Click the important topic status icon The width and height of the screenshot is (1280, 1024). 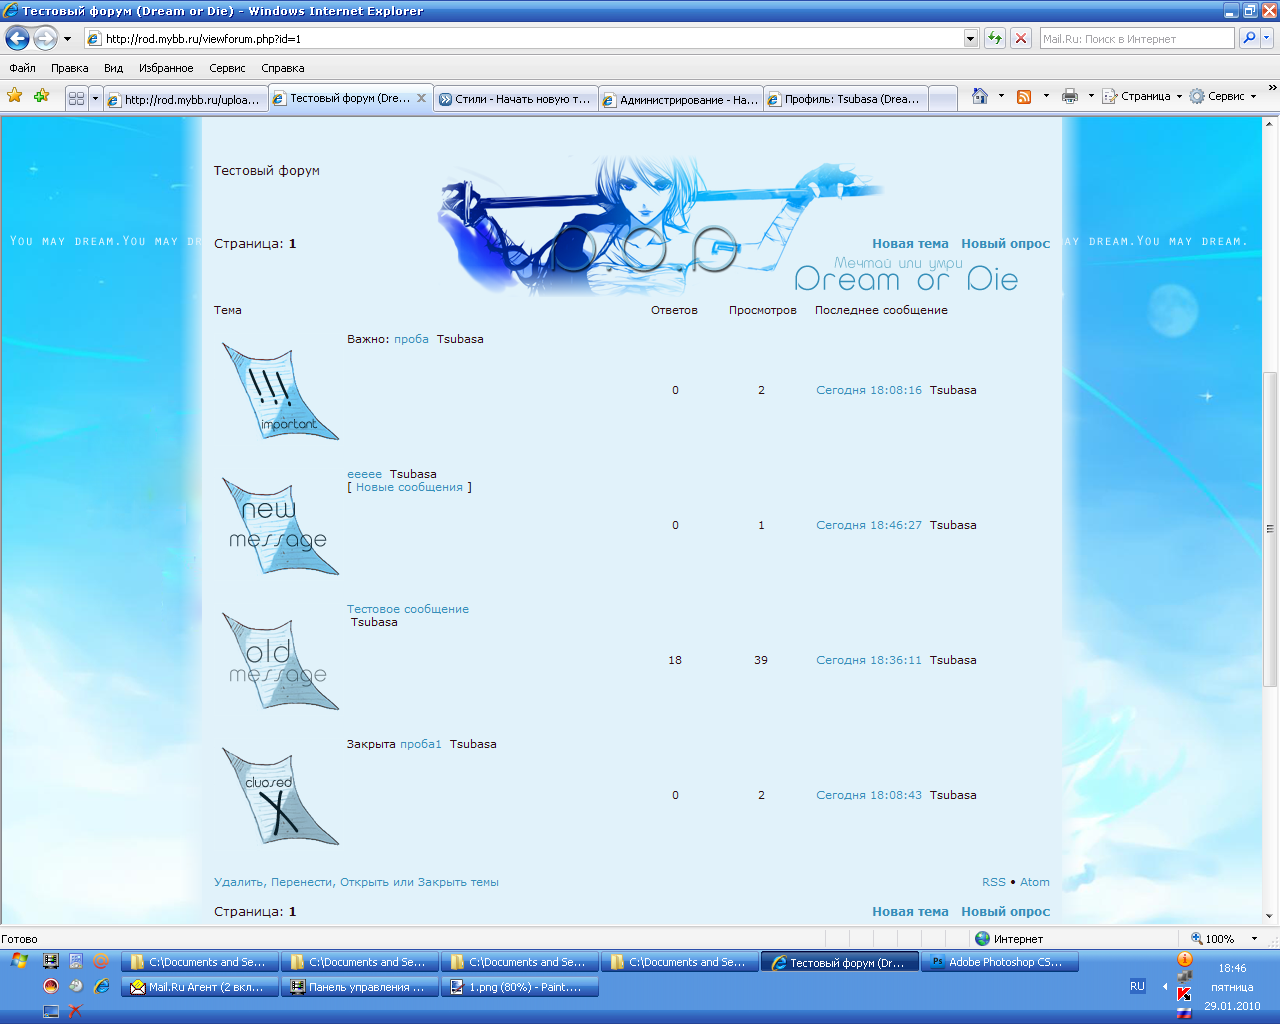[x=280, y=392]
